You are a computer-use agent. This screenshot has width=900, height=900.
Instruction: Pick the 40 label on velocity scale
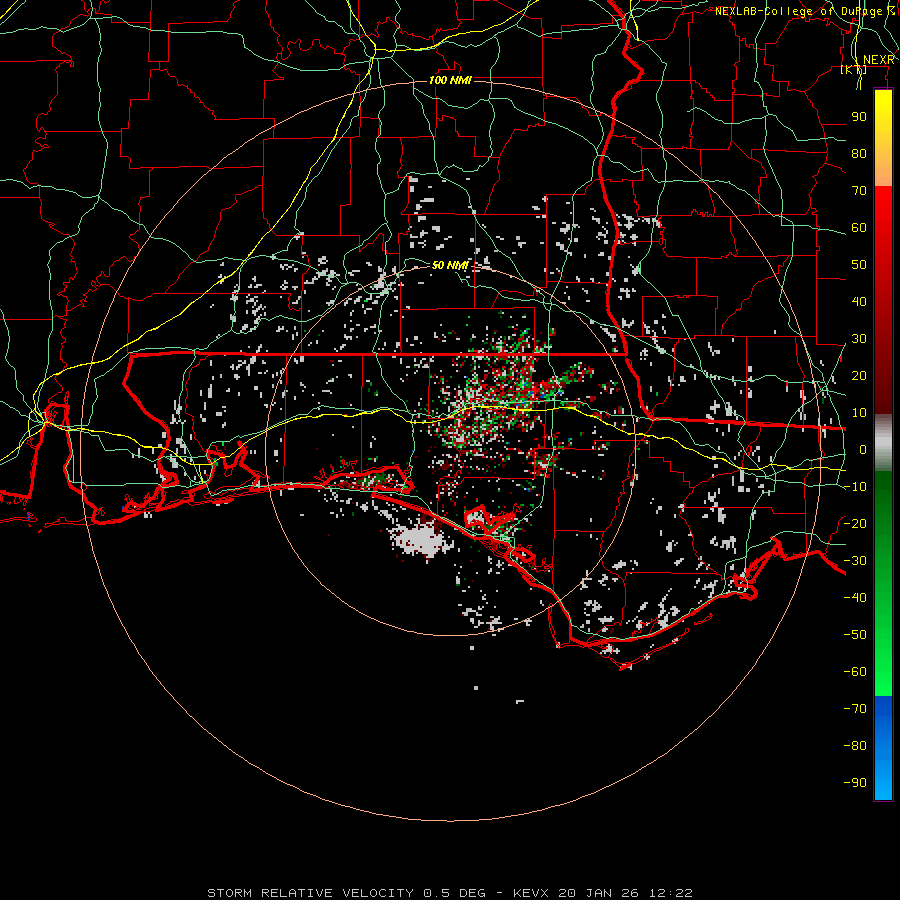point(859,302)
